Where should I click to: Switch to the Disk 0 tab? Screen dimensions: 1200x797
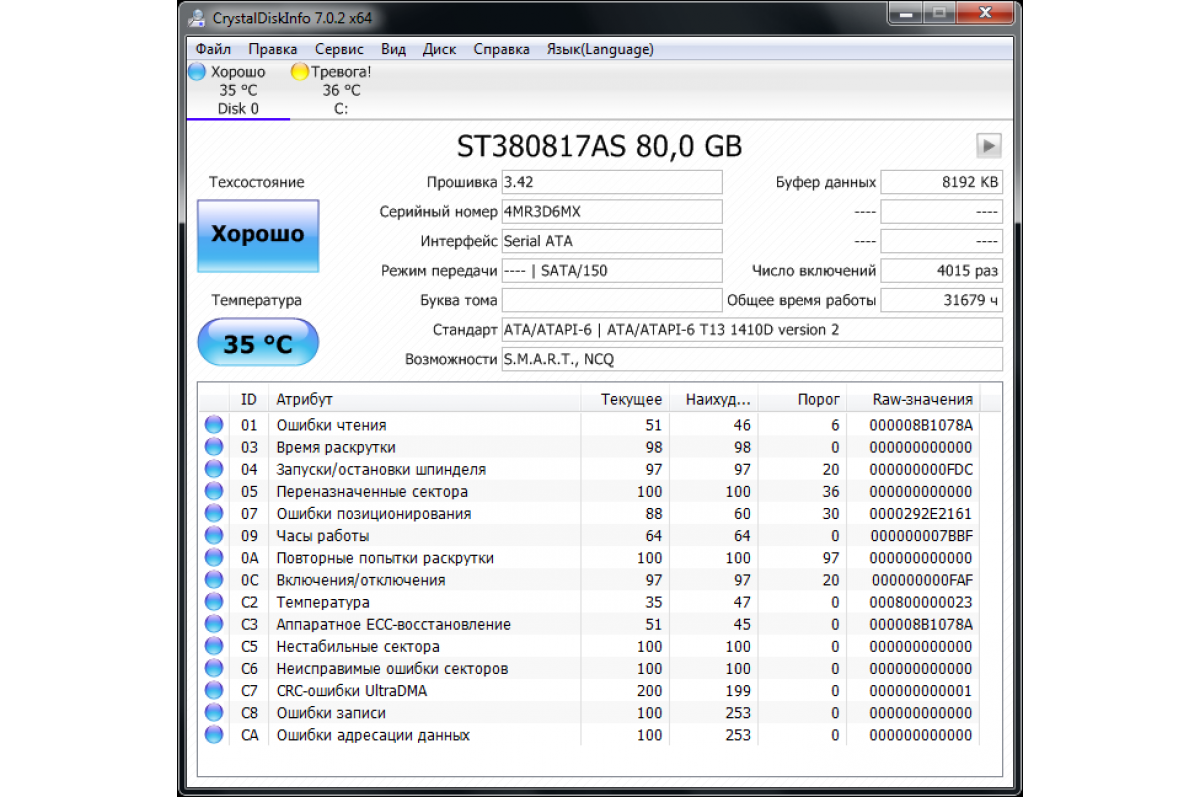click(238, 91)
